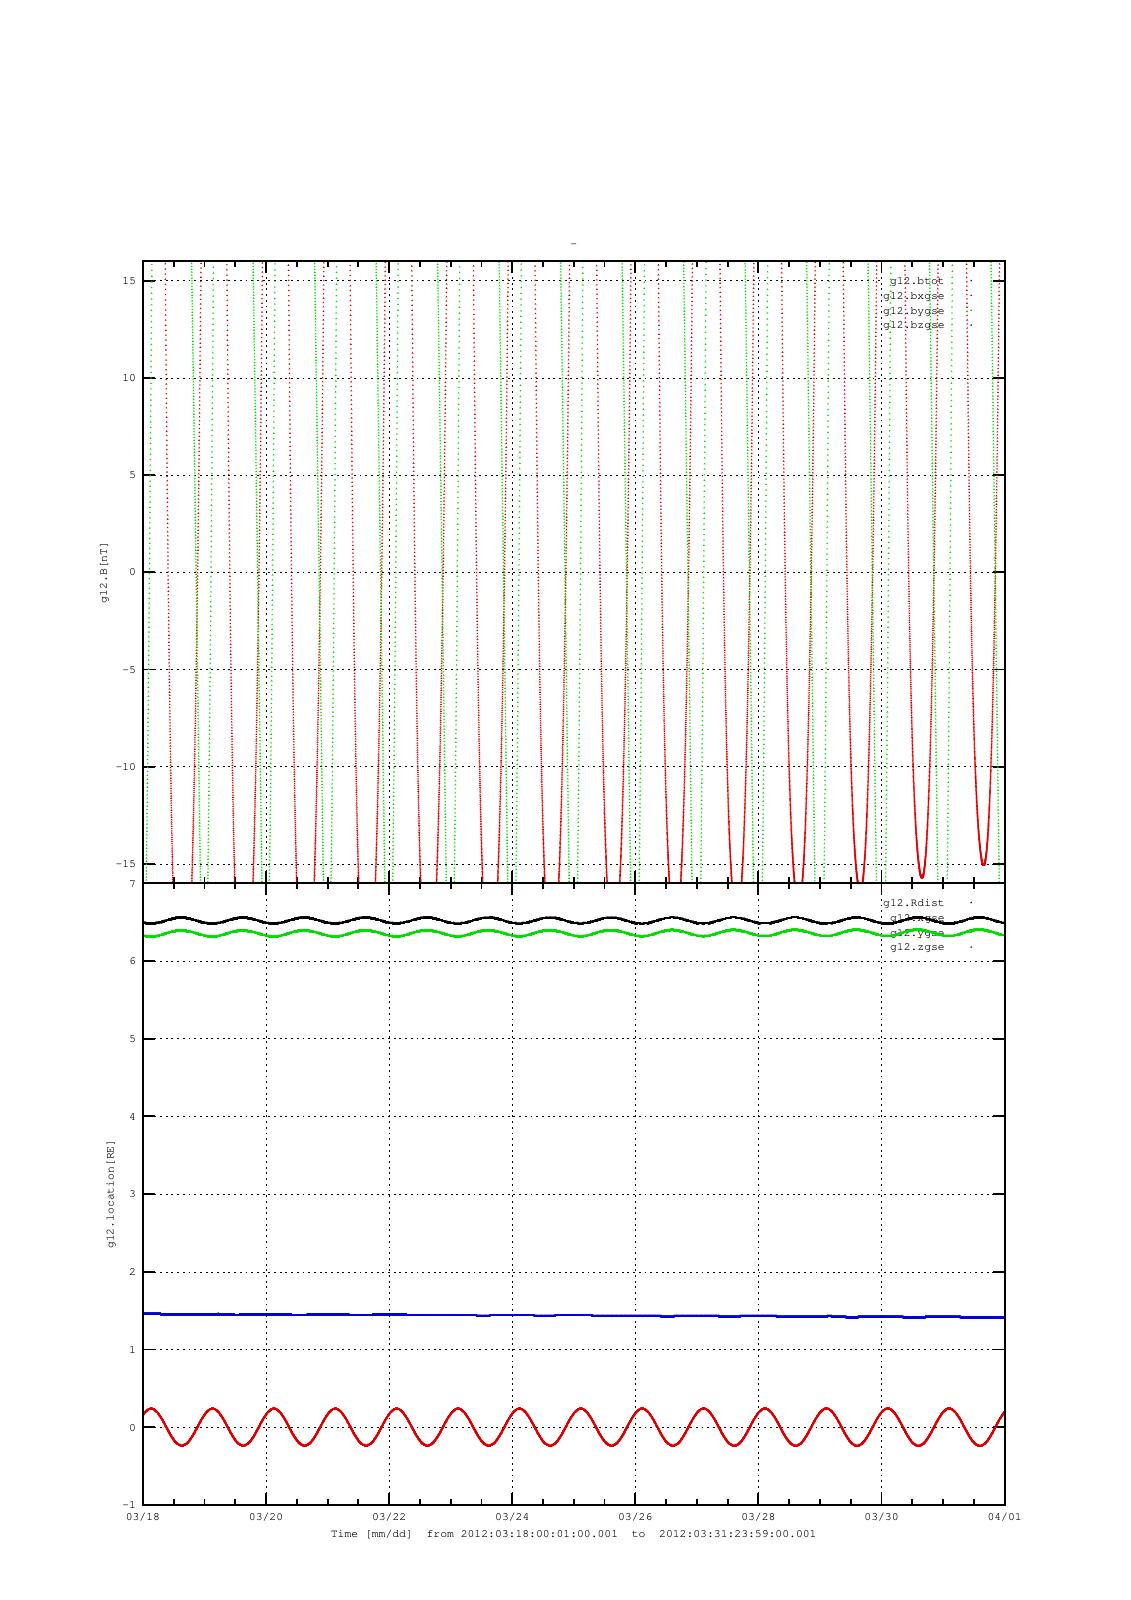Select the 03/28 date tick label

pyautogui.click(x=758, y=1517)
